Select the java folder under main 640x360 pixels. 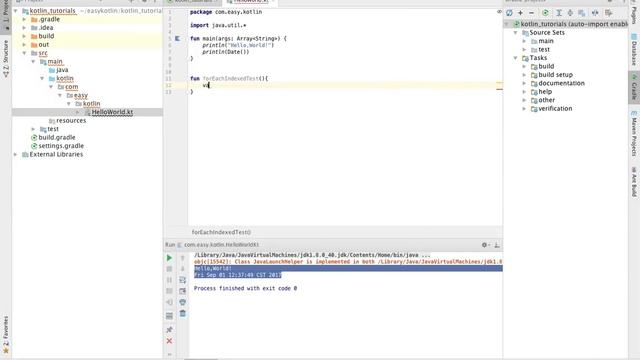point(62,70)
